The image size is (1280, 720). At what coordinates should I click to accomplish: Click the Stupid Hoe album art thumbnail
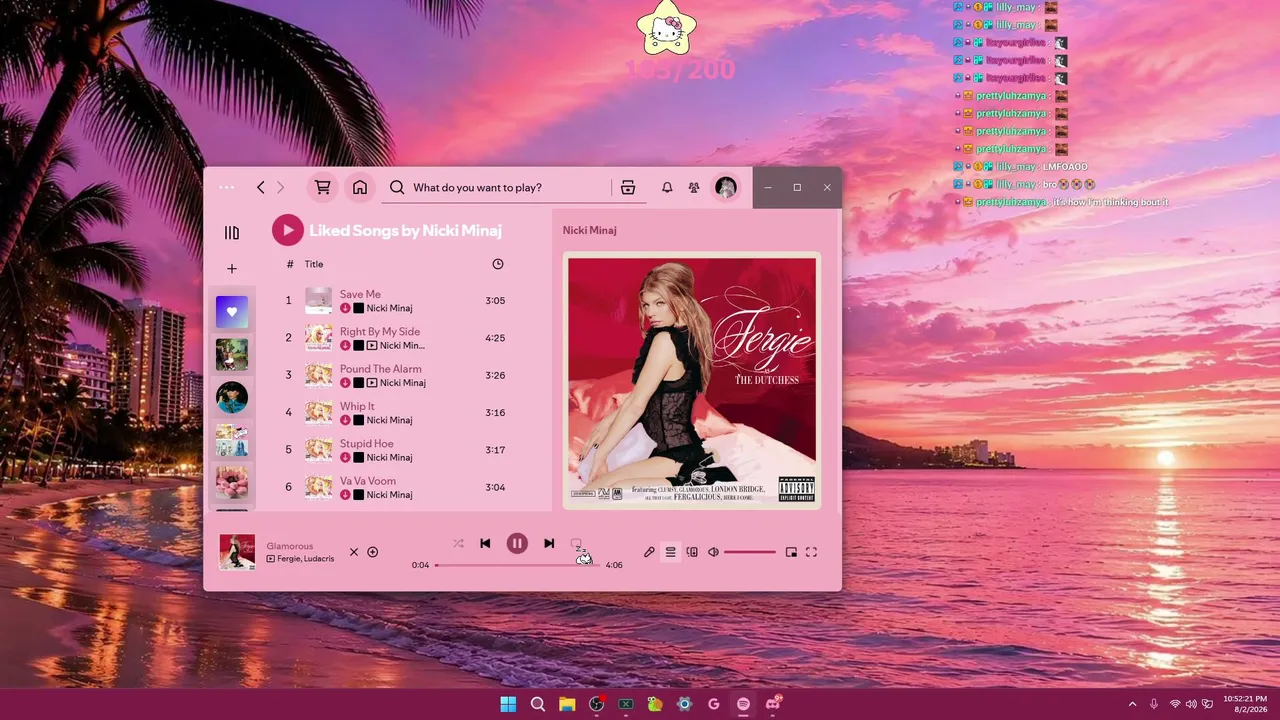(319, 450)
